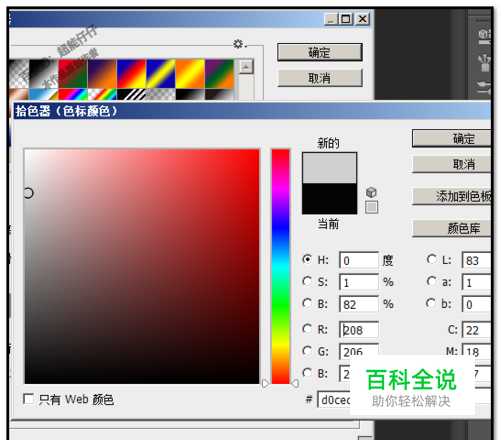This screenshot has height=440, width=500.
Task: Click the H degree input field
Action: [359, 260]
